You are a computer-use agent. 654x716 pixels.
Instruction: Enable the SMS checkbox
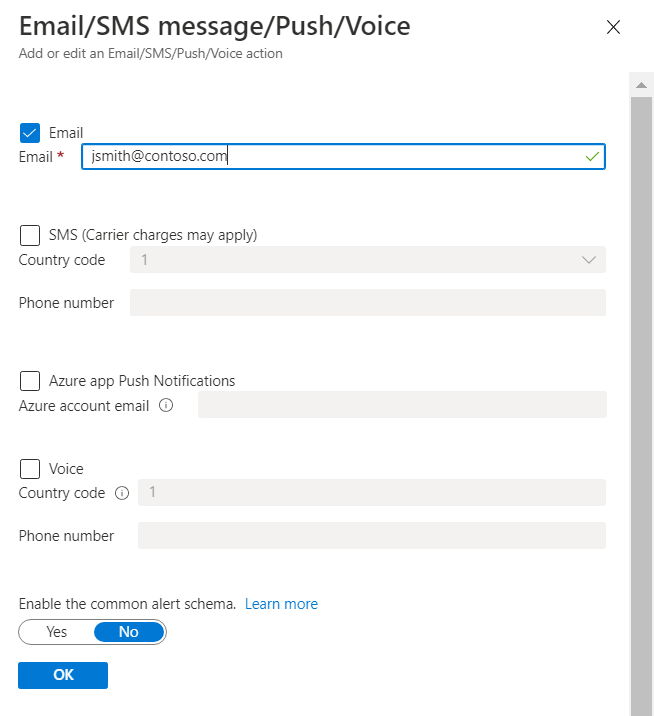30,236
